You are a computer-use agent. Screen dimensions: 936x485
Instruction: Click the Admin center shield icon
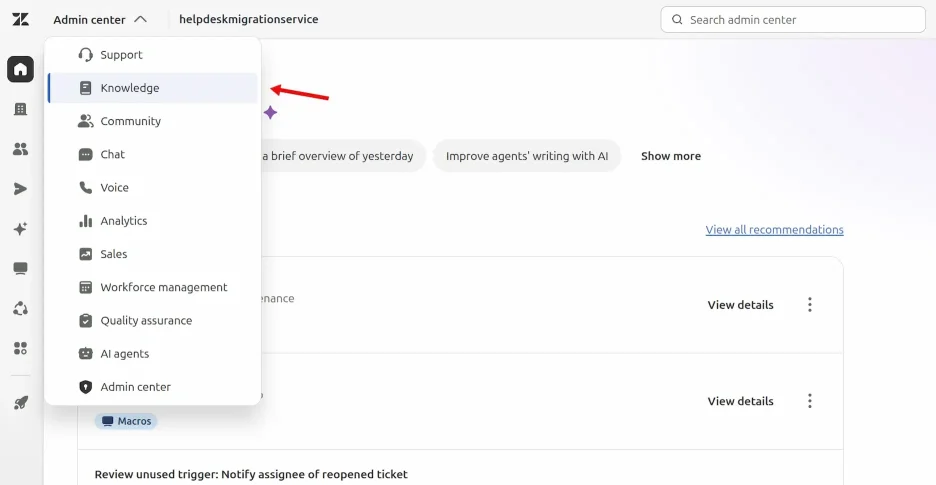coord(85,387)
